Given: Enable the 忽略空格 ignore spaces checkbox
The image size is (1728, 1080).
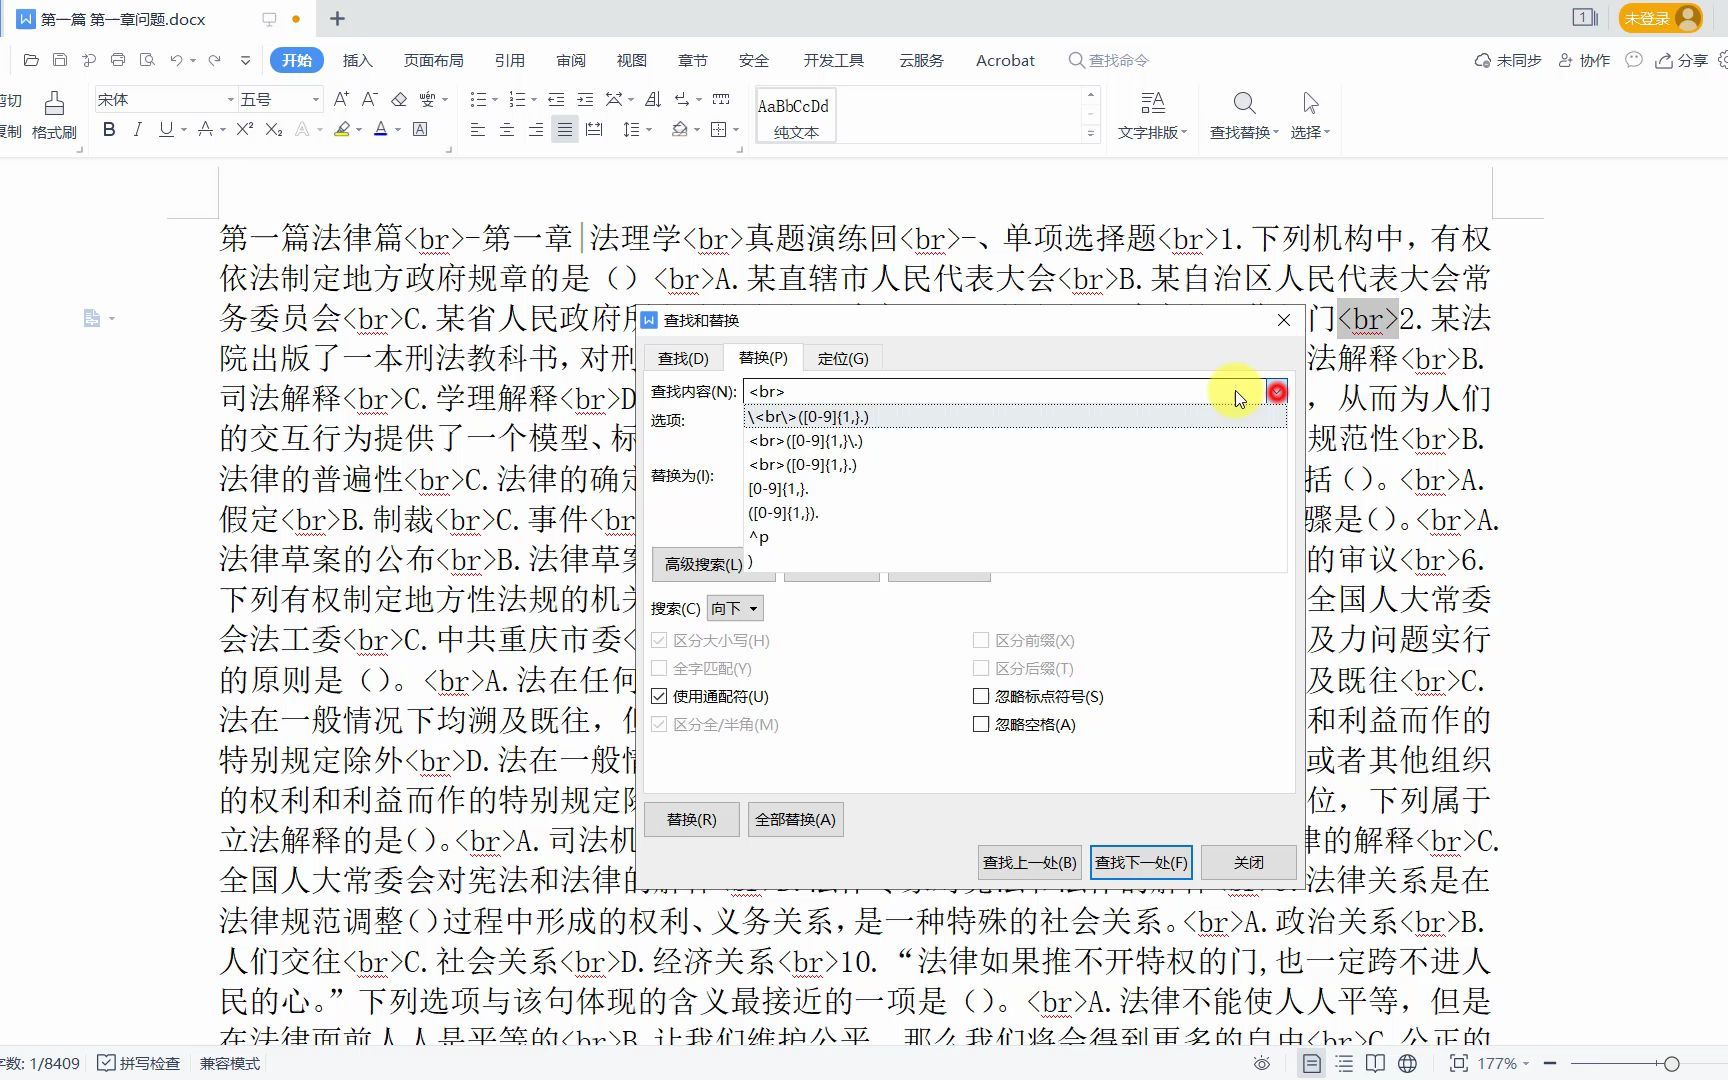Looking at the screenshot, I should coord(981,724).
